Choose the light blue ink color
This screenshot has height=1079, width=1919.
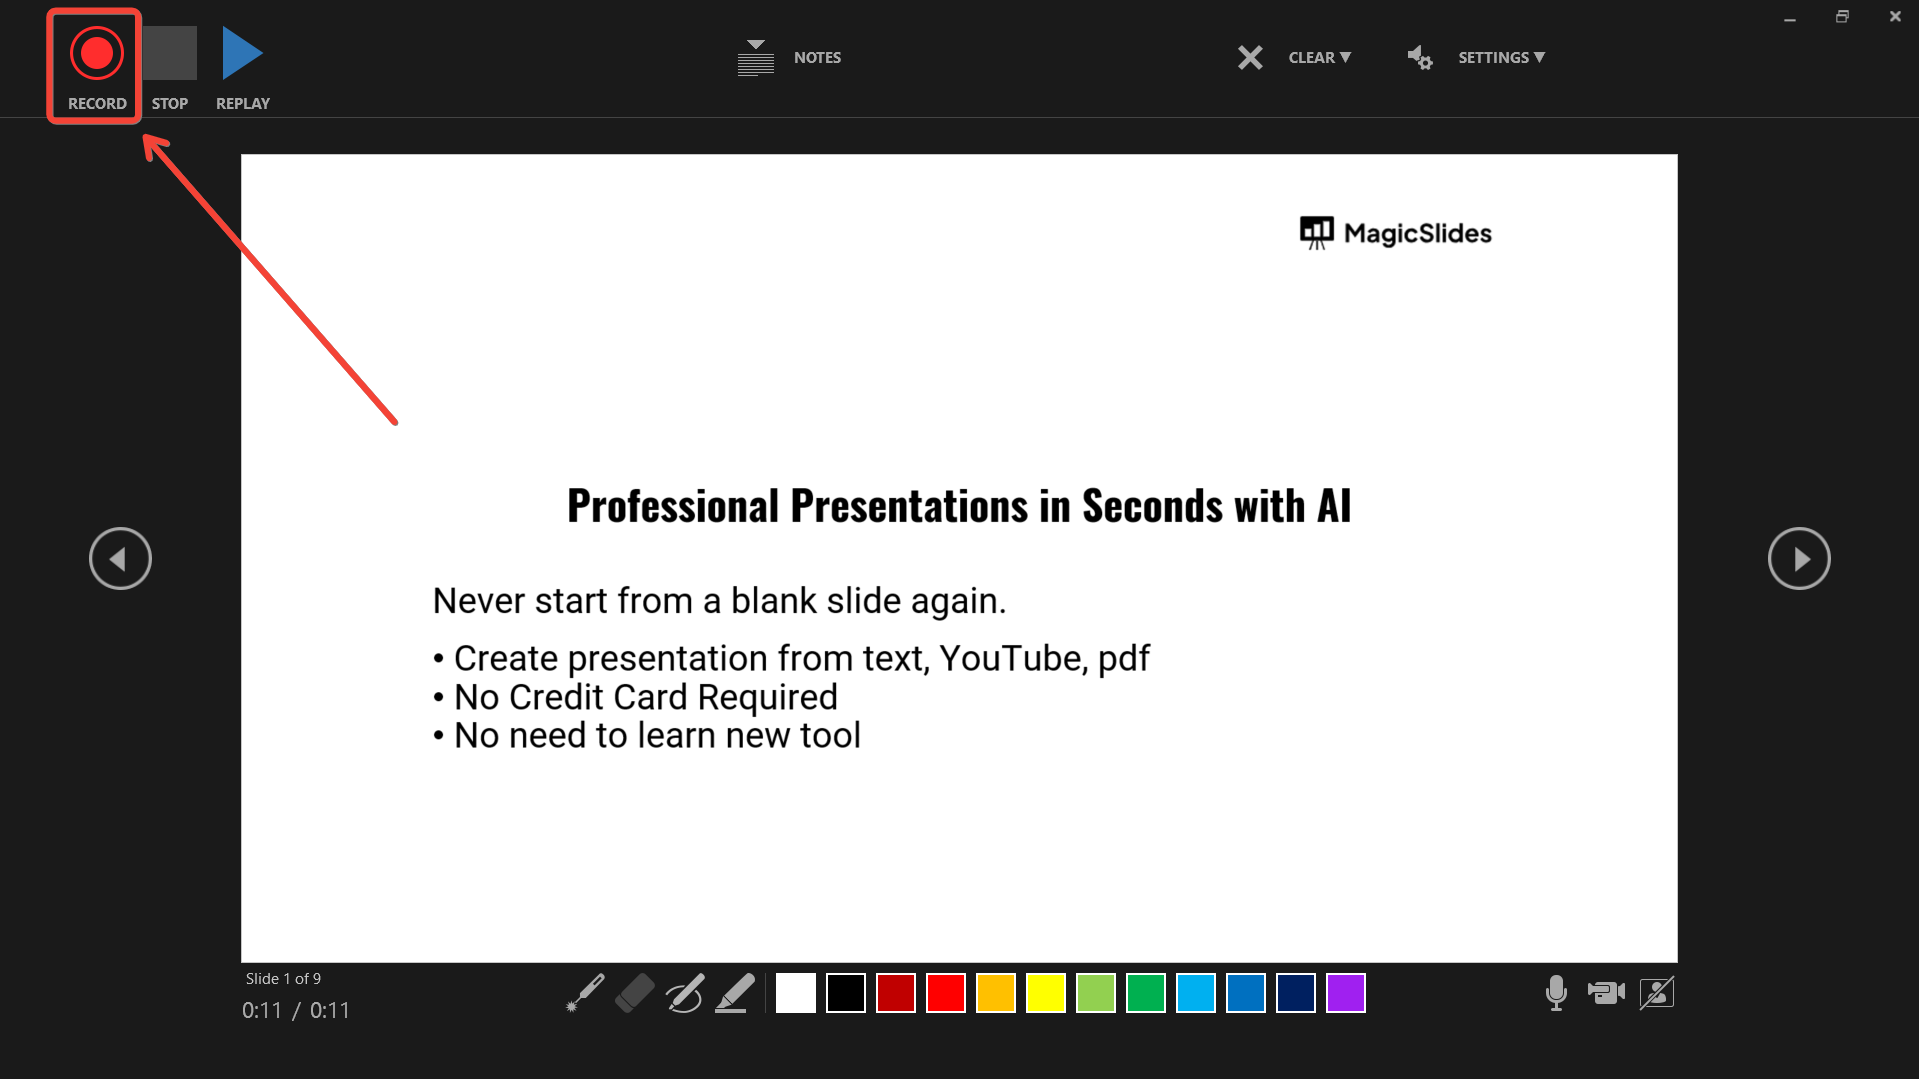1196,994
